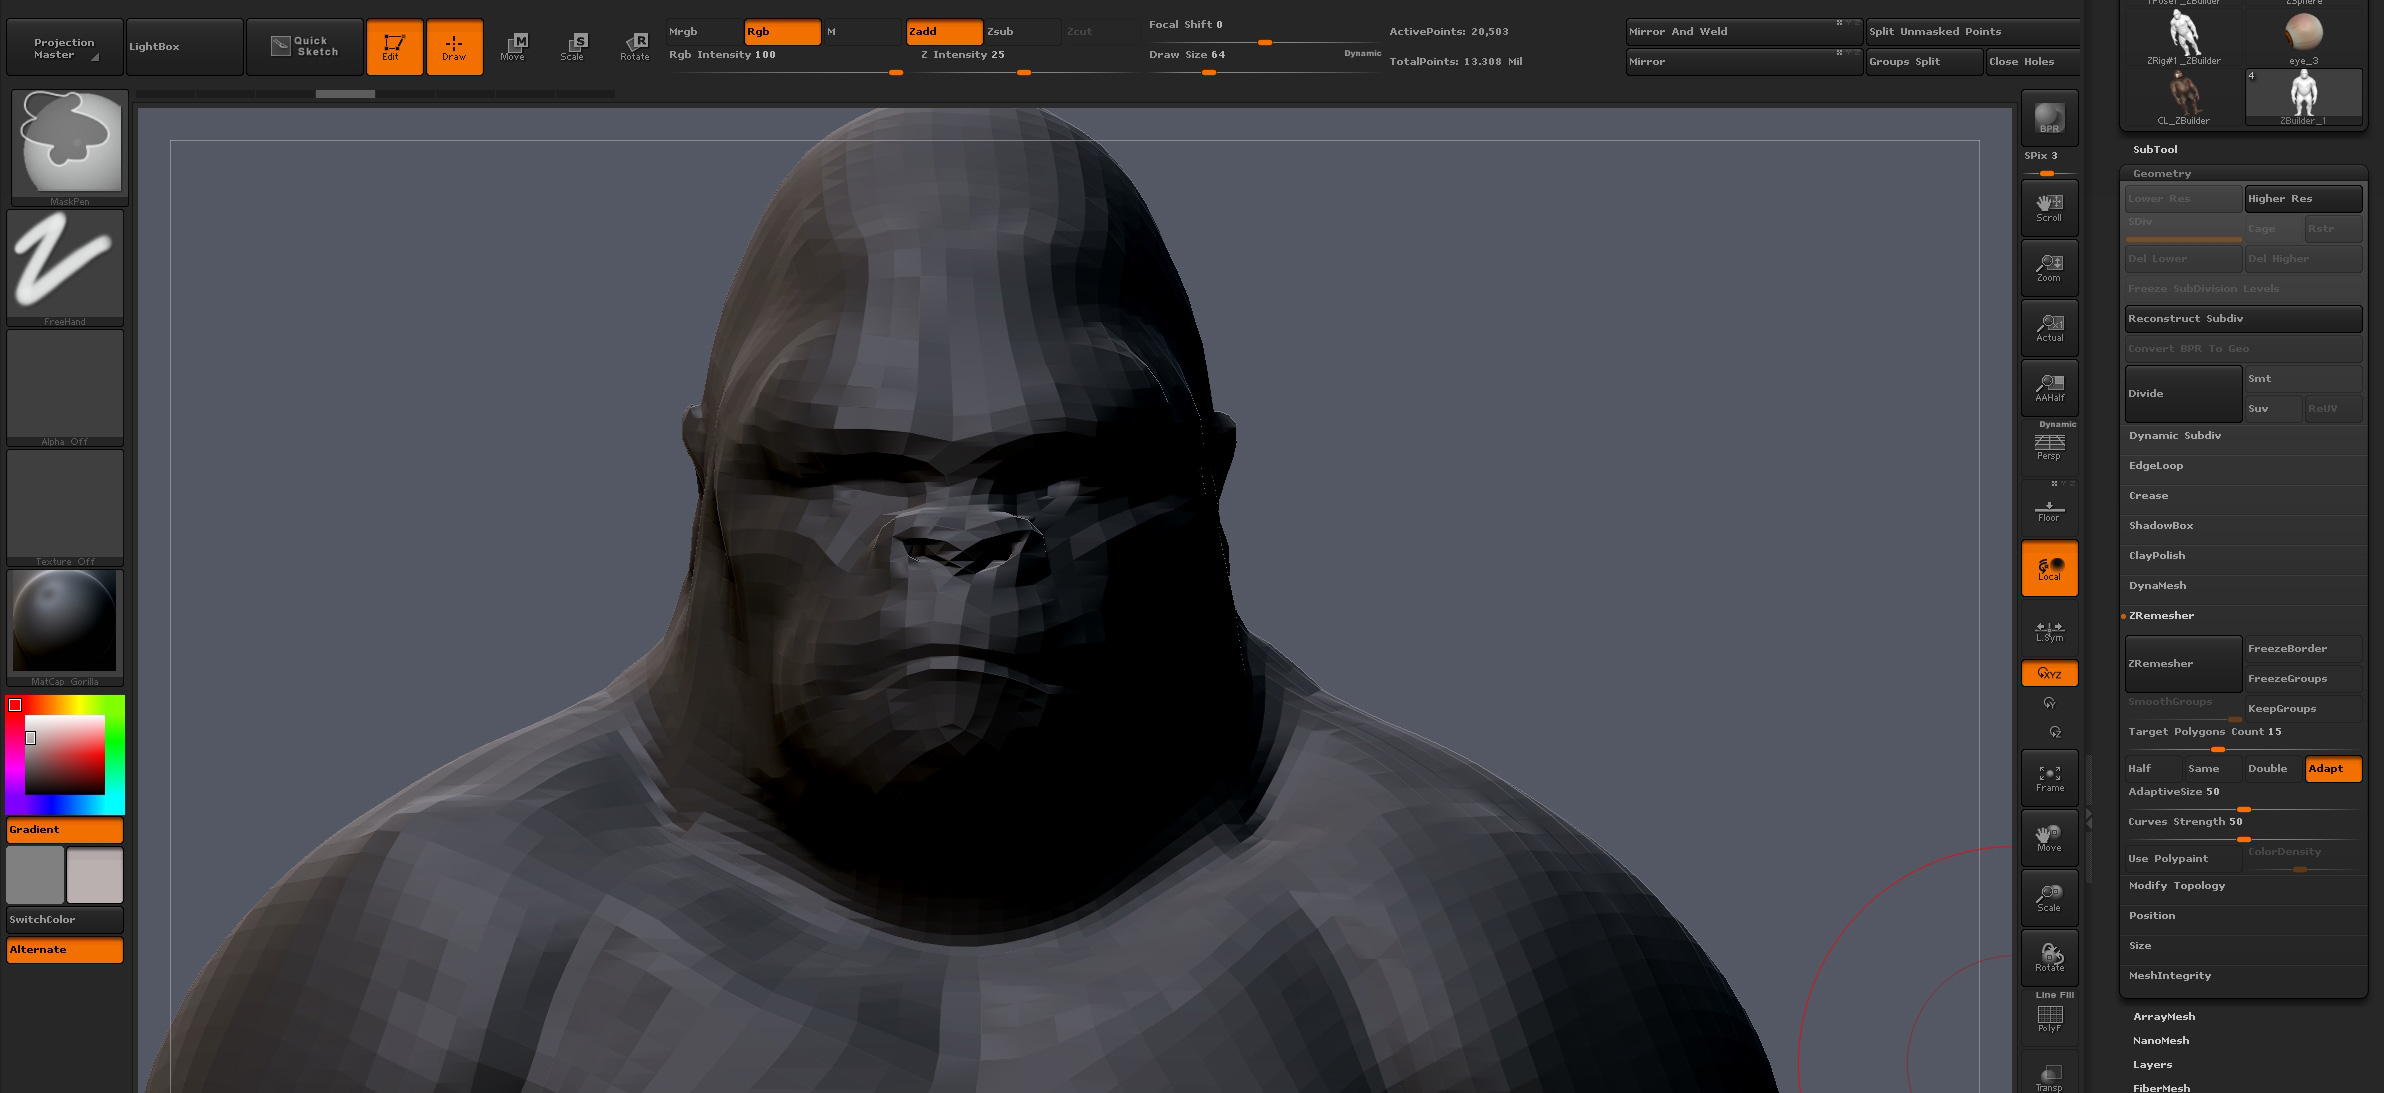The height and width of the screenshot is (1093, 2384).
Task: Expand the Modify Topology section
Action: pos(2176,886)
